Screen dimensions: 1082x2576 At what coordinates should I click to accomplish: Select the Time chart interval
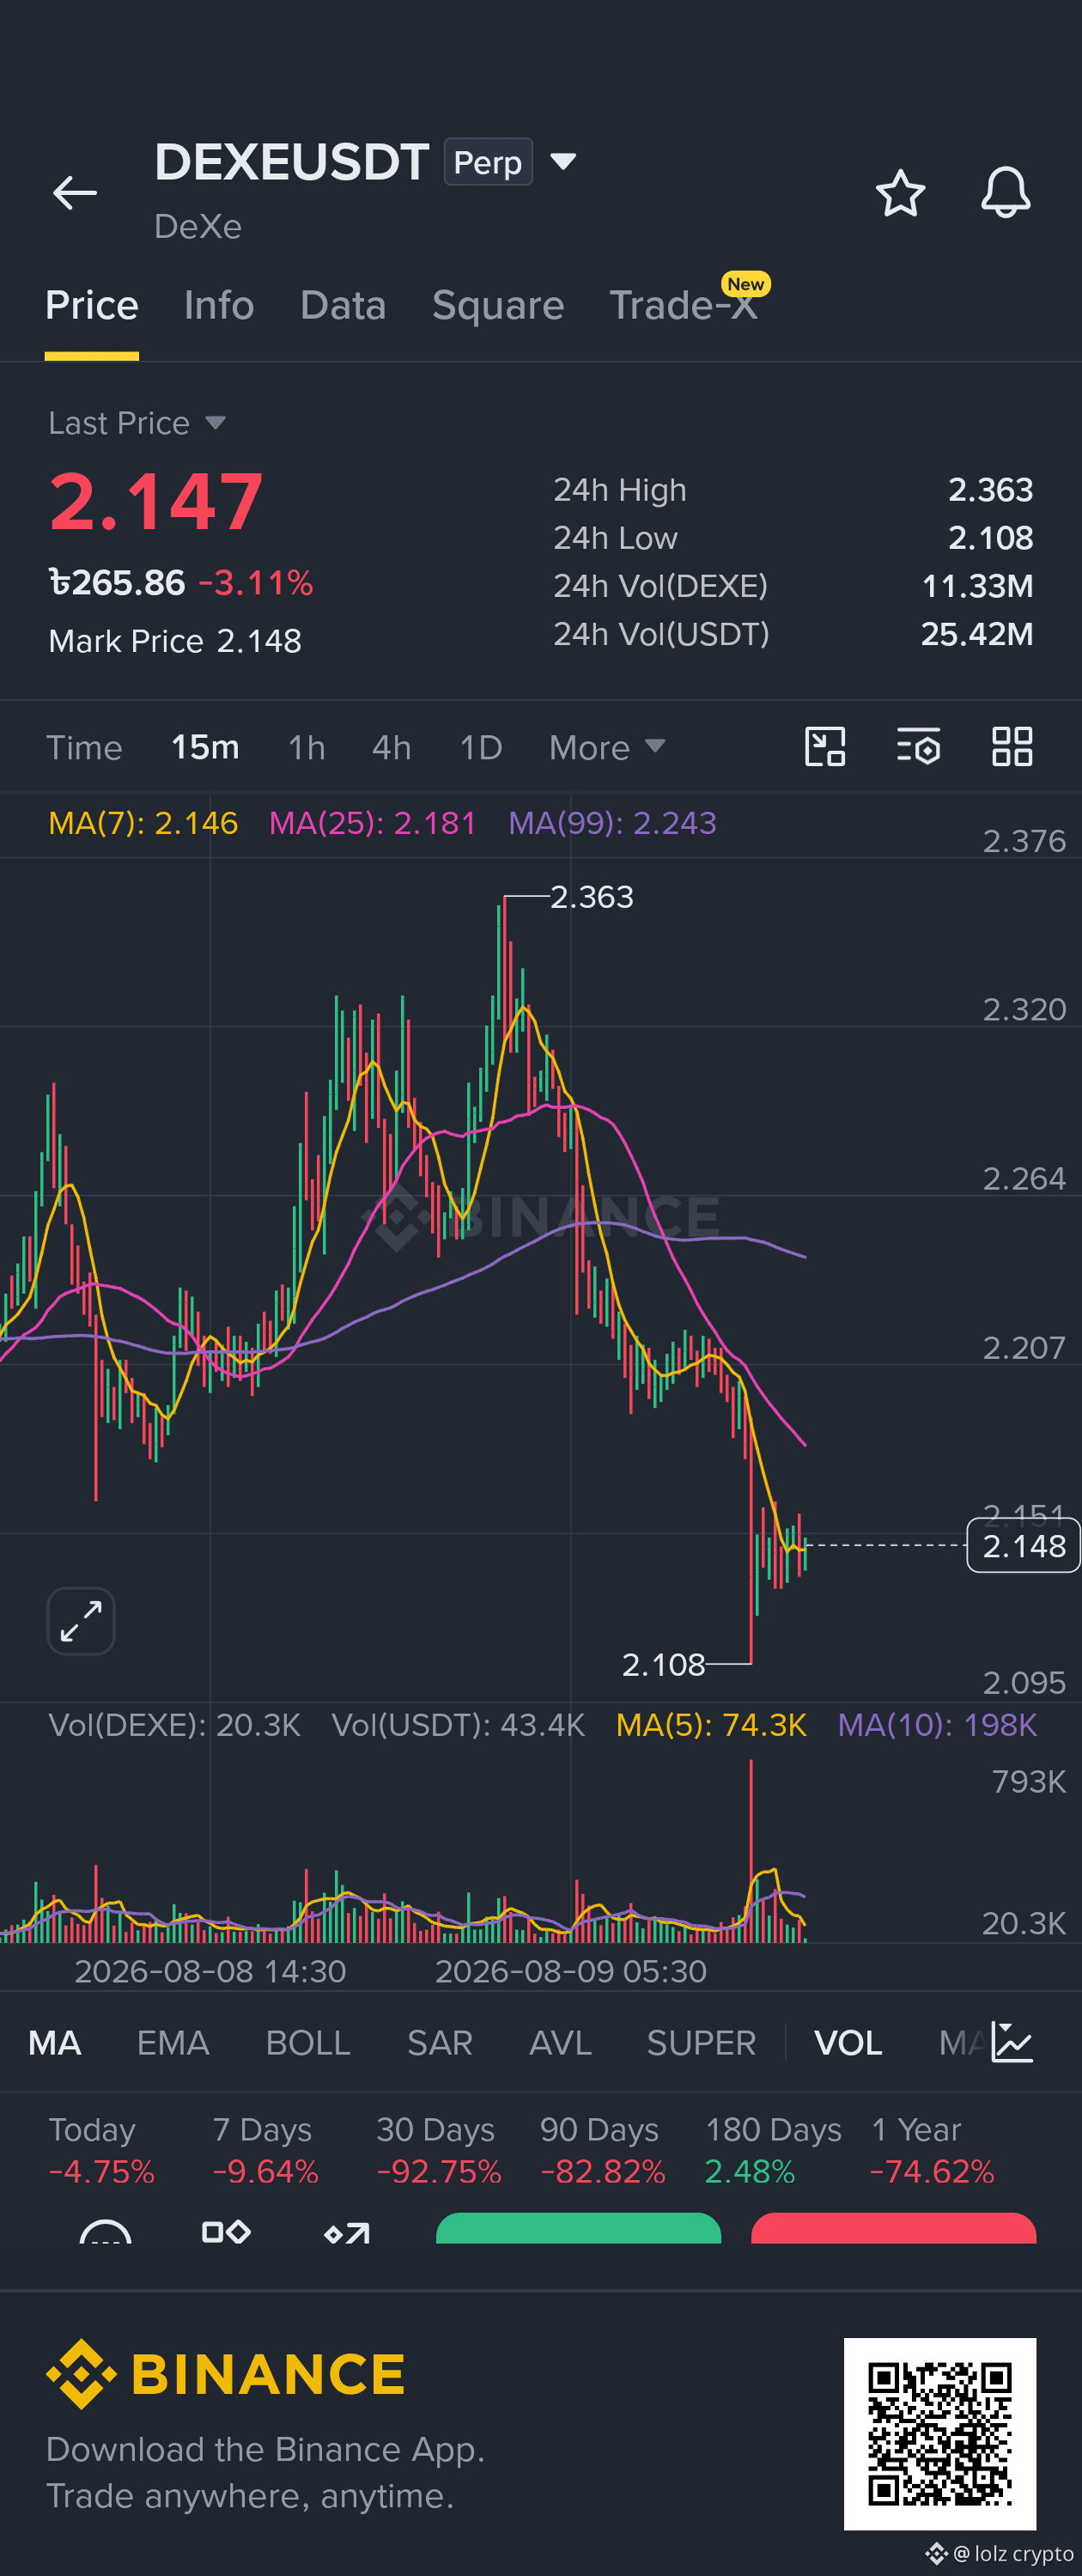(84, 747)
